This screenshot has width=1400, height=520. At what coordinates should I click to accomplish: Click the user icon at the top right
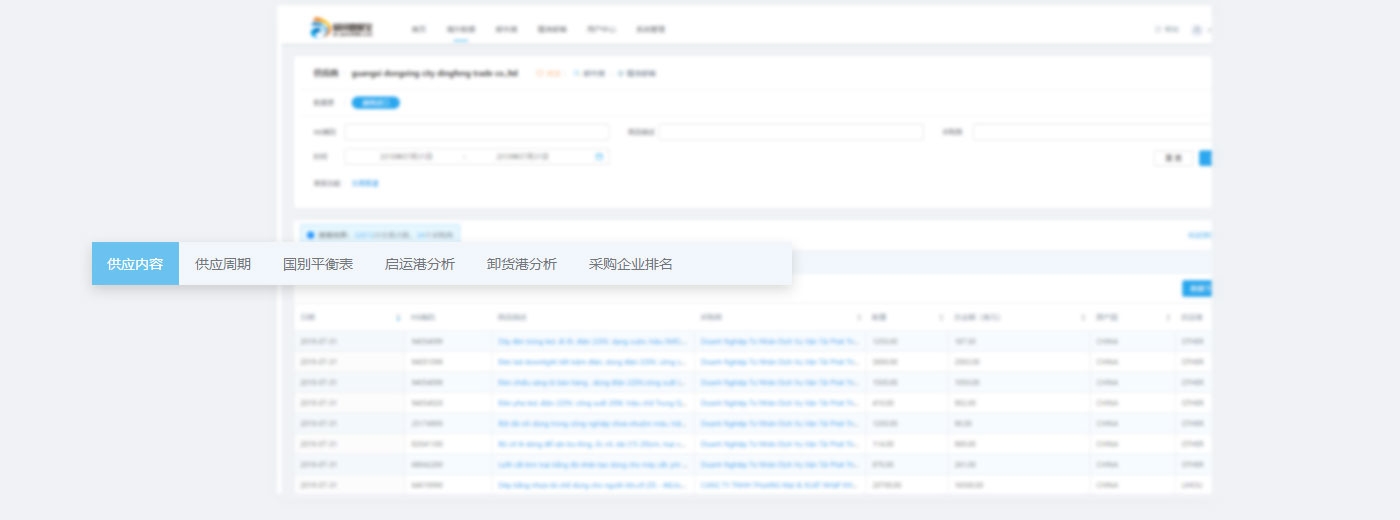tap(1196, 30)
